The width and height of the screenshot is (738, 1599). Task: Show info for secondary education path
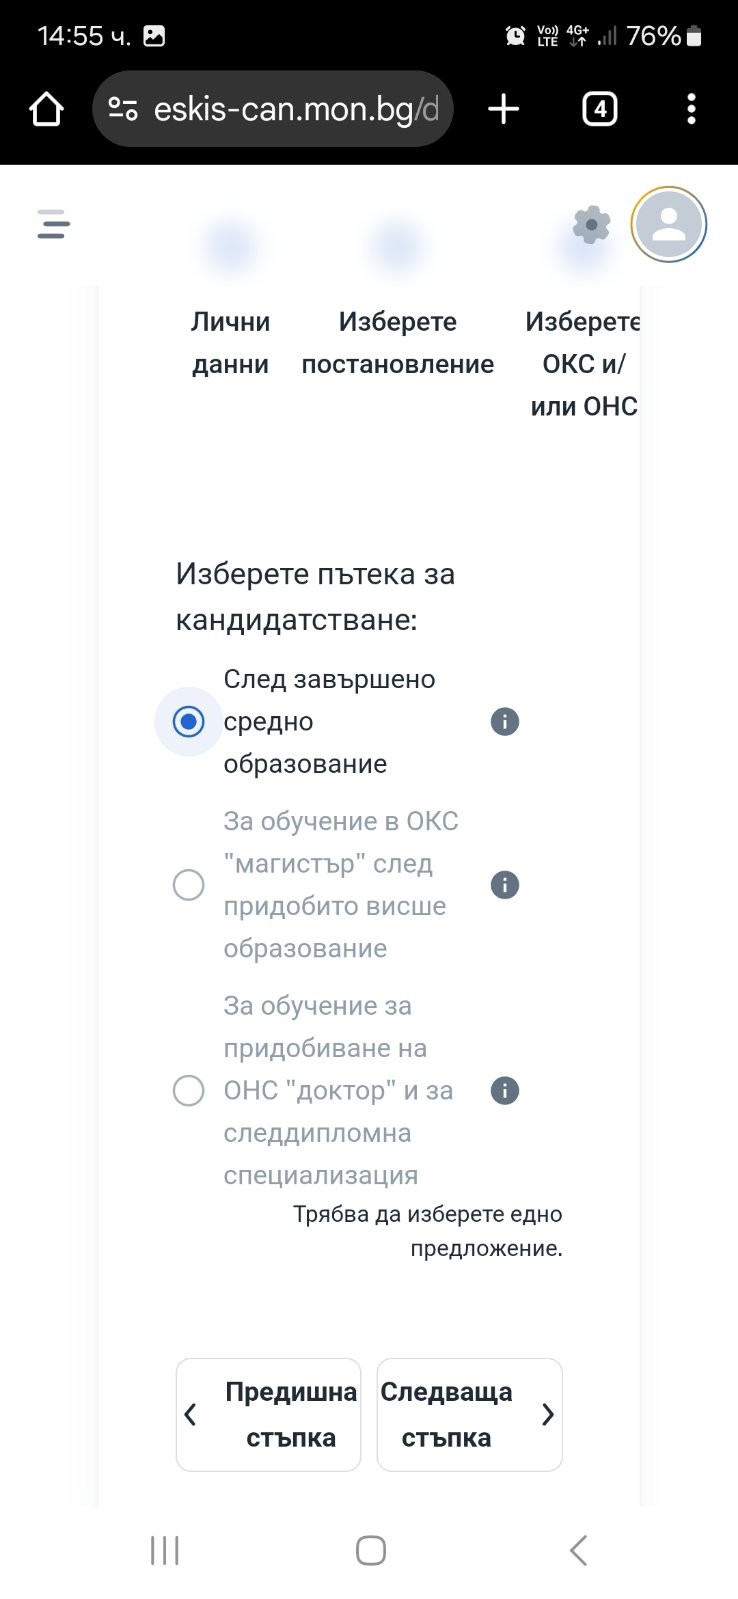(x=505, y=722)
